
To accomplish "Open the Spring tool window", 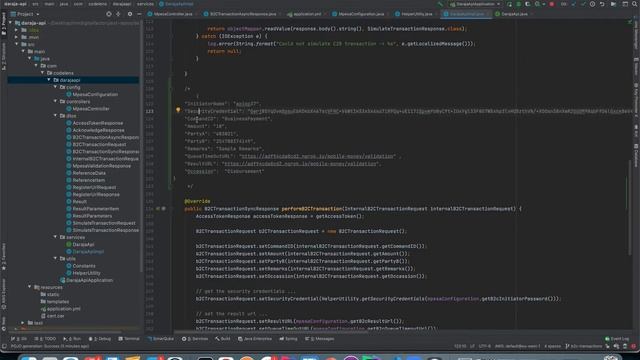I will (x=289, y=339).
